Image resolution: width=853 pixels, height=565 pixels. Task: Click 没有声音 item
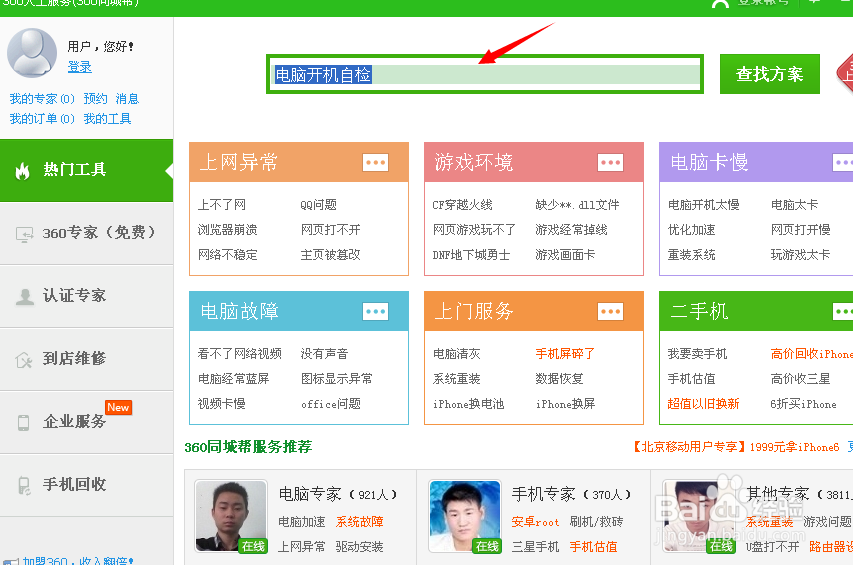[x=324, y=354]
